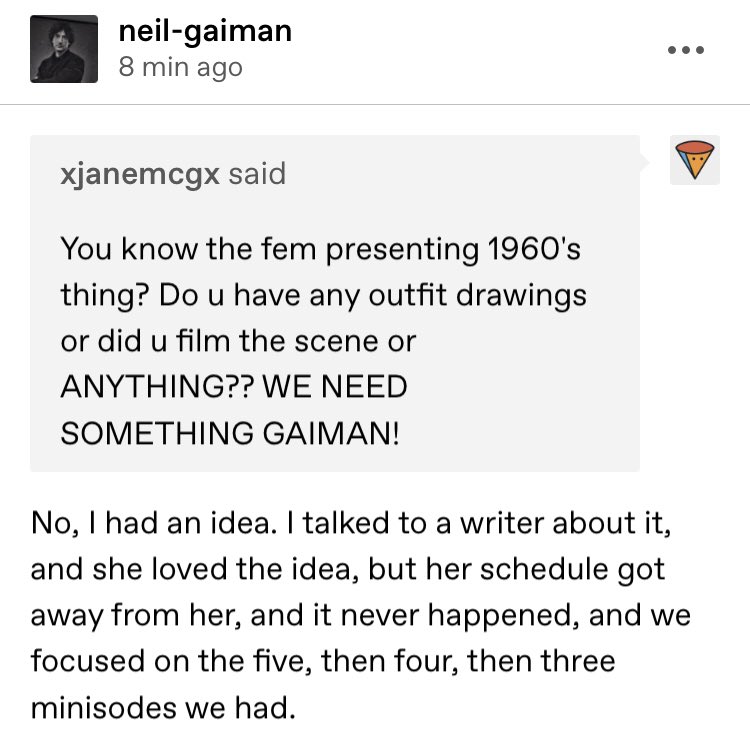This screenshot has width=750, height=755.
Task: Tap the "SOMETHING GAIMAN!" text in the ask
Action: [229, 433]
